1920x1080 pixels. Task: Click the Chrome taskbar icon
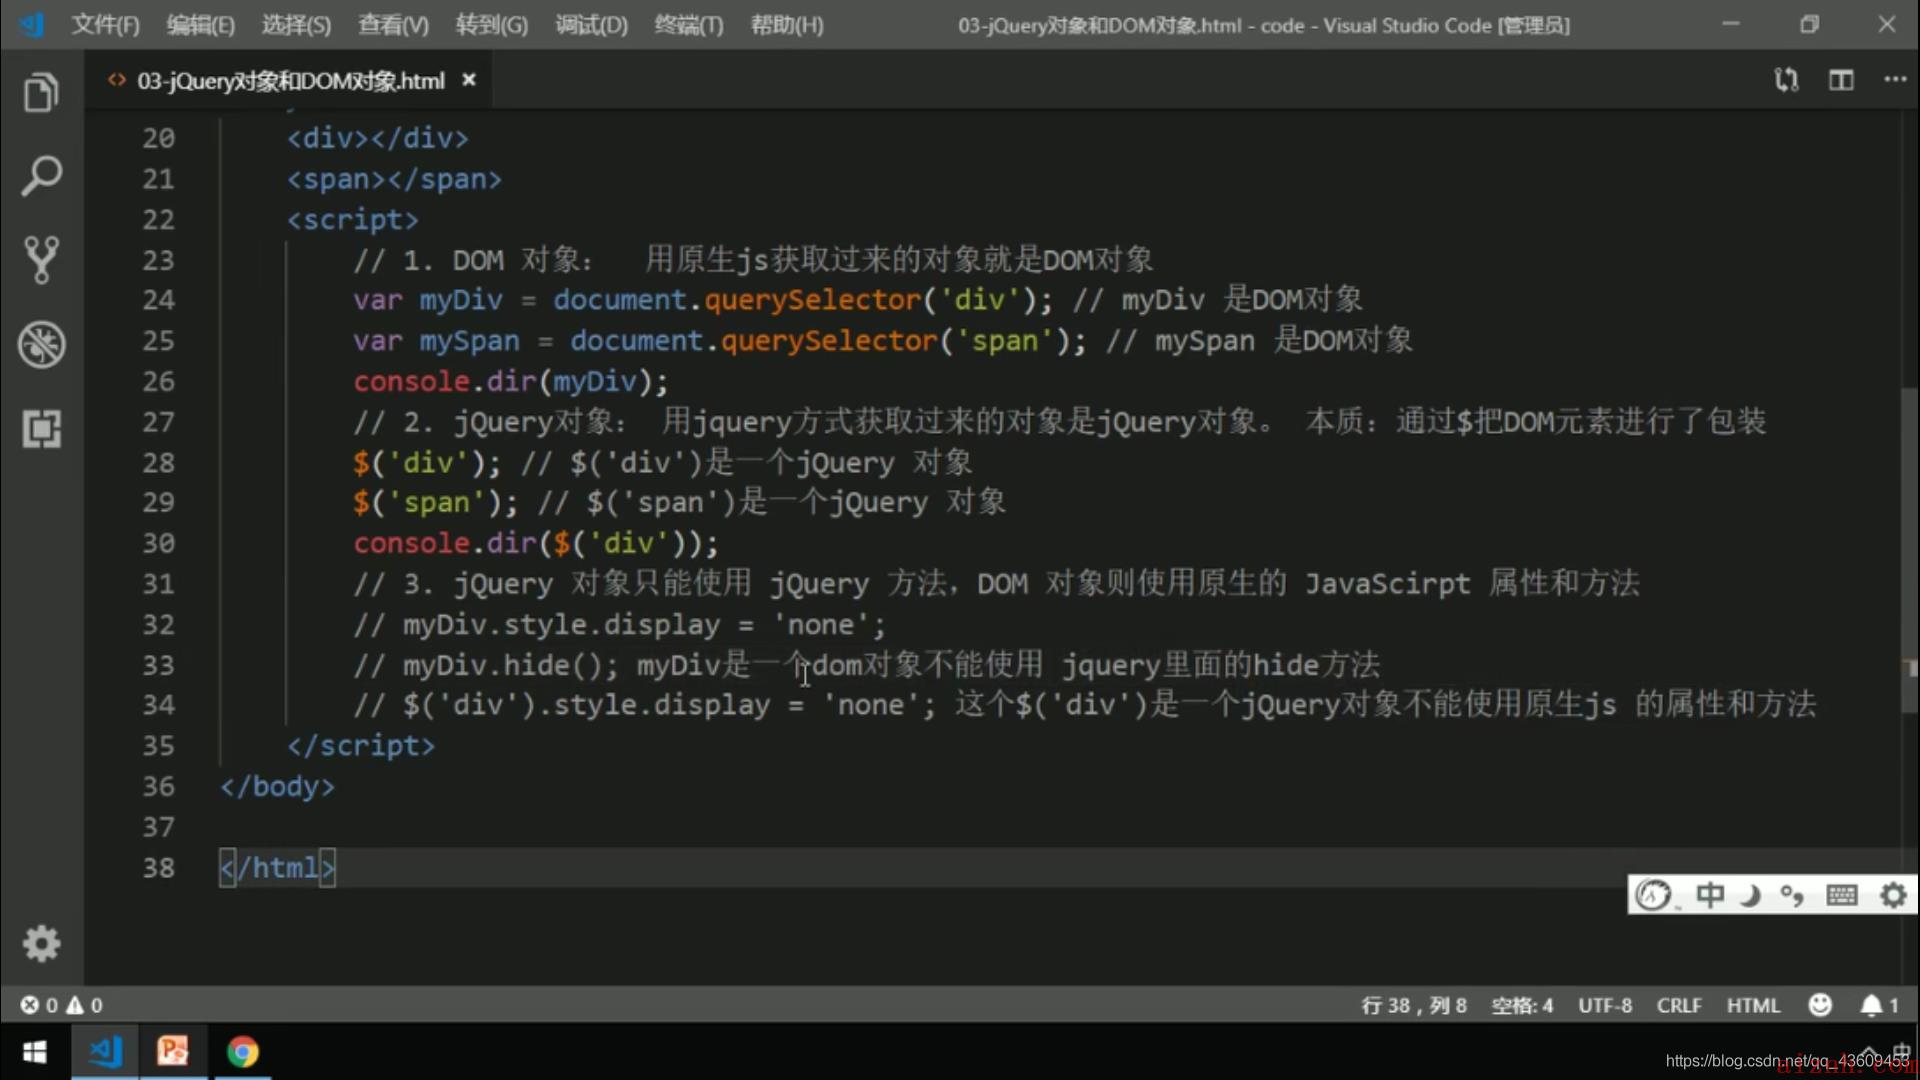tap(242, 1052)
